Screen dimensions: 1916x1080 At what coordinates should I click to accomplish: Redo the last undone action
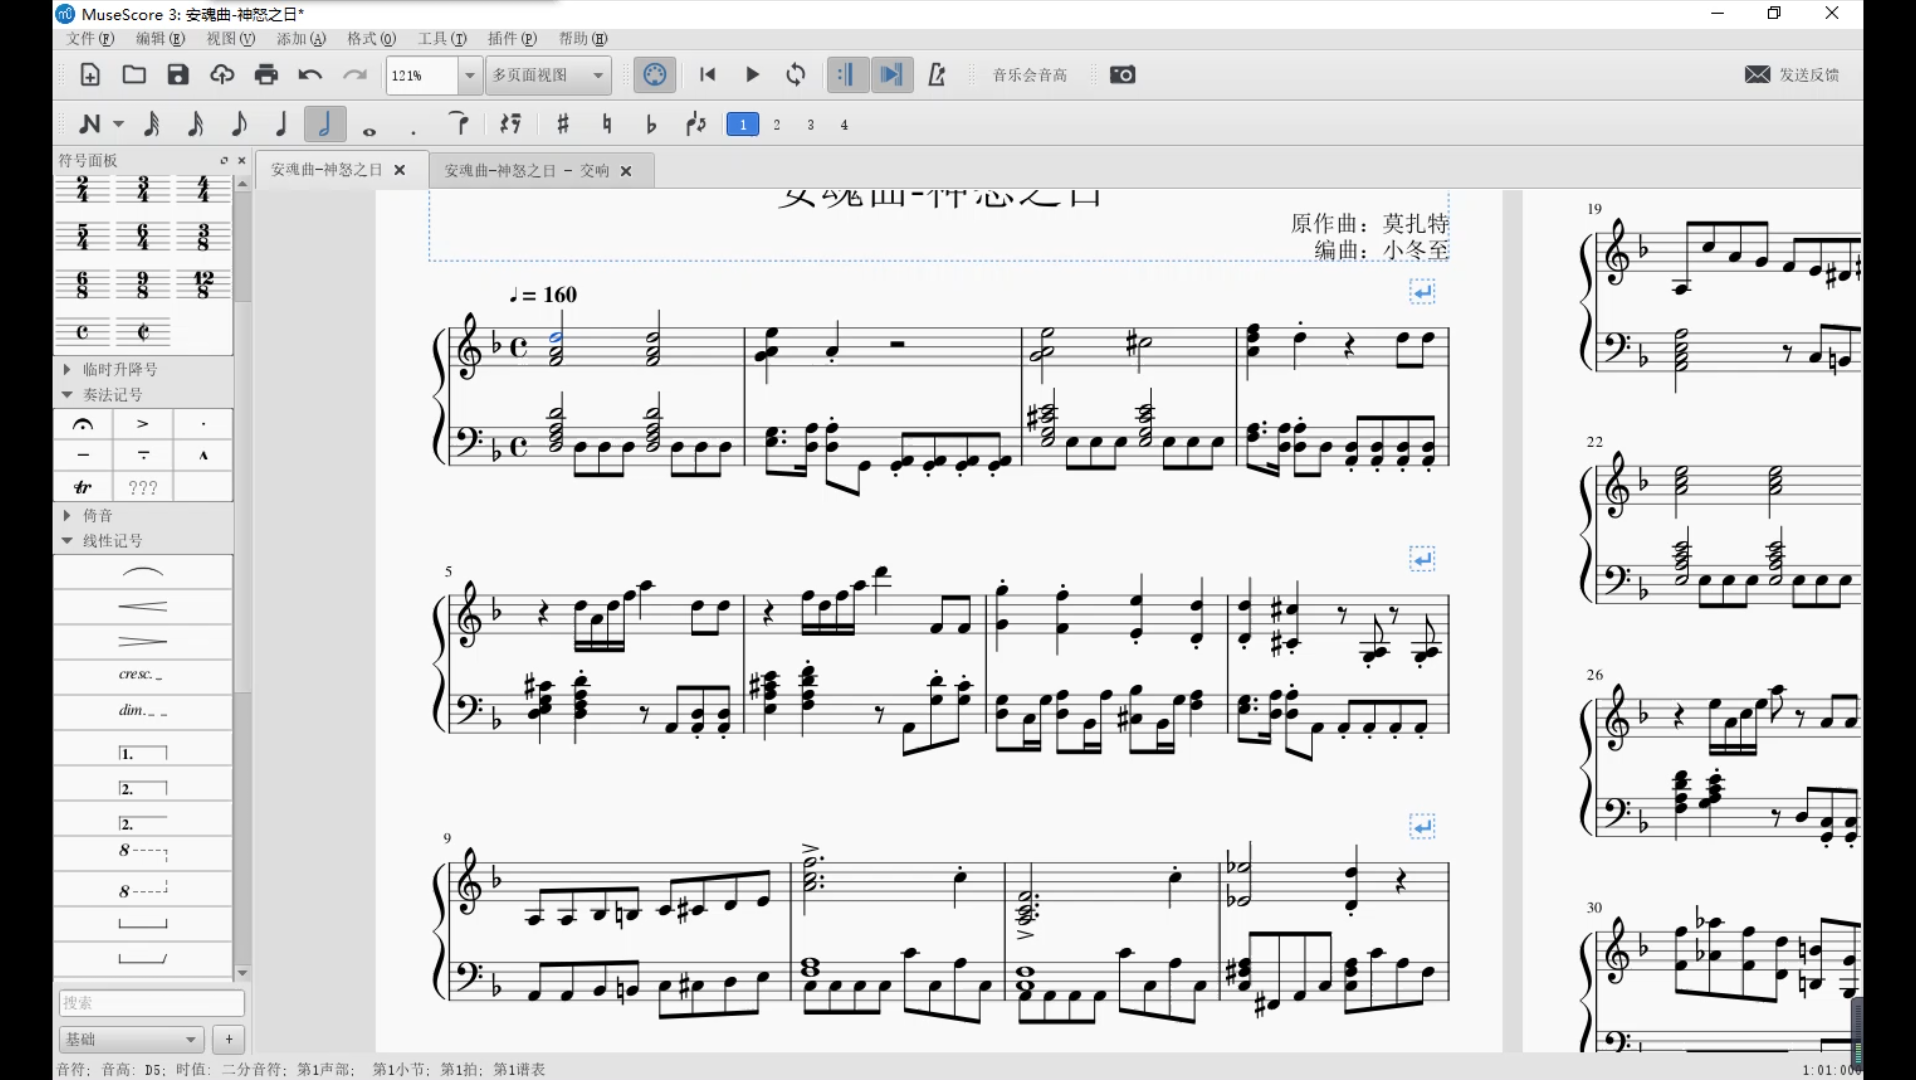[354, 75]
